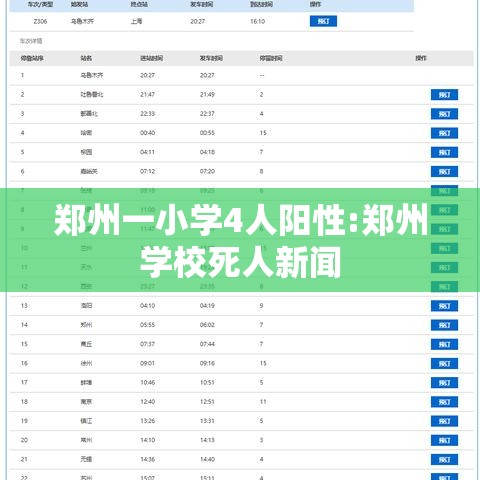
Task: Select station name 商丘
Action: pos(86,344)
